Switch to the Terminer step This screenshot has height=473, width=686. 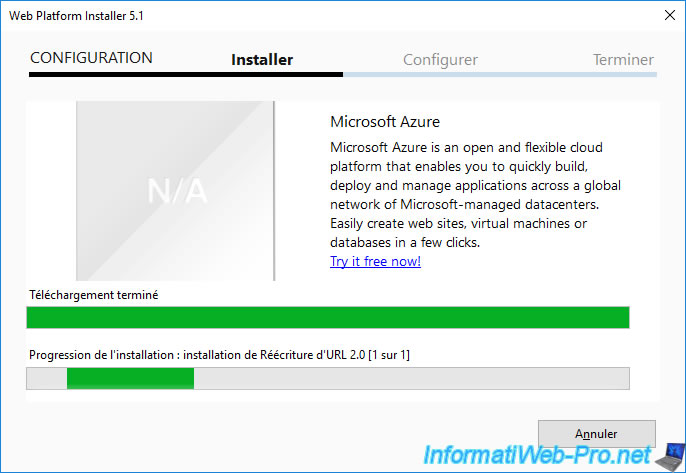point(623,60)
